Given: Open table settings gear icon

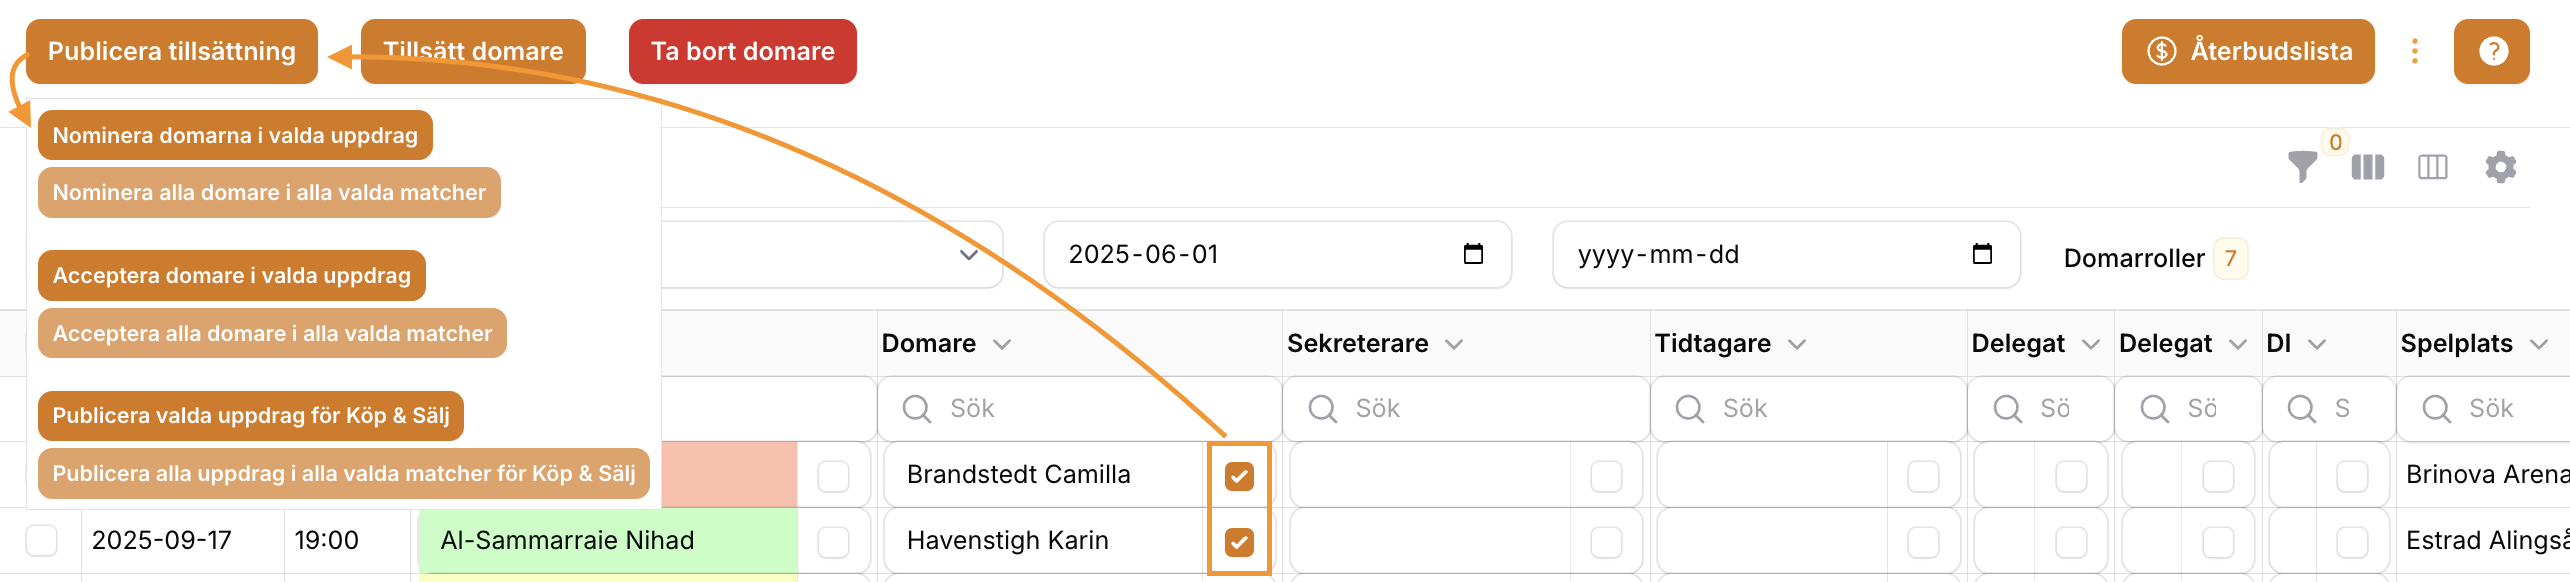Looking at the screenshot, I should point(2500,167).
